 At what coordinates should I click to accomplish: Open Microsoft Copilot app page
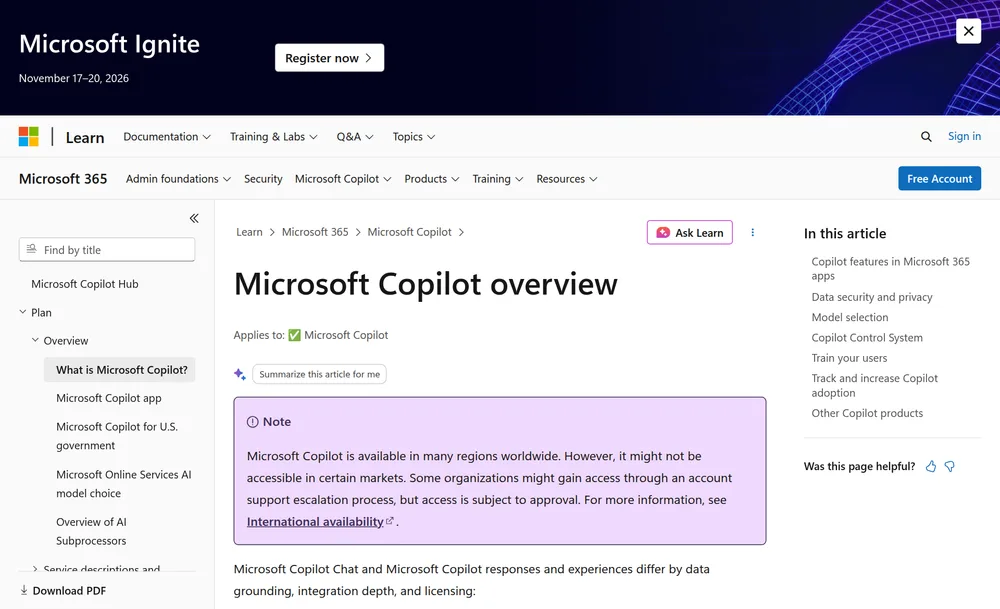coord(109,398)
